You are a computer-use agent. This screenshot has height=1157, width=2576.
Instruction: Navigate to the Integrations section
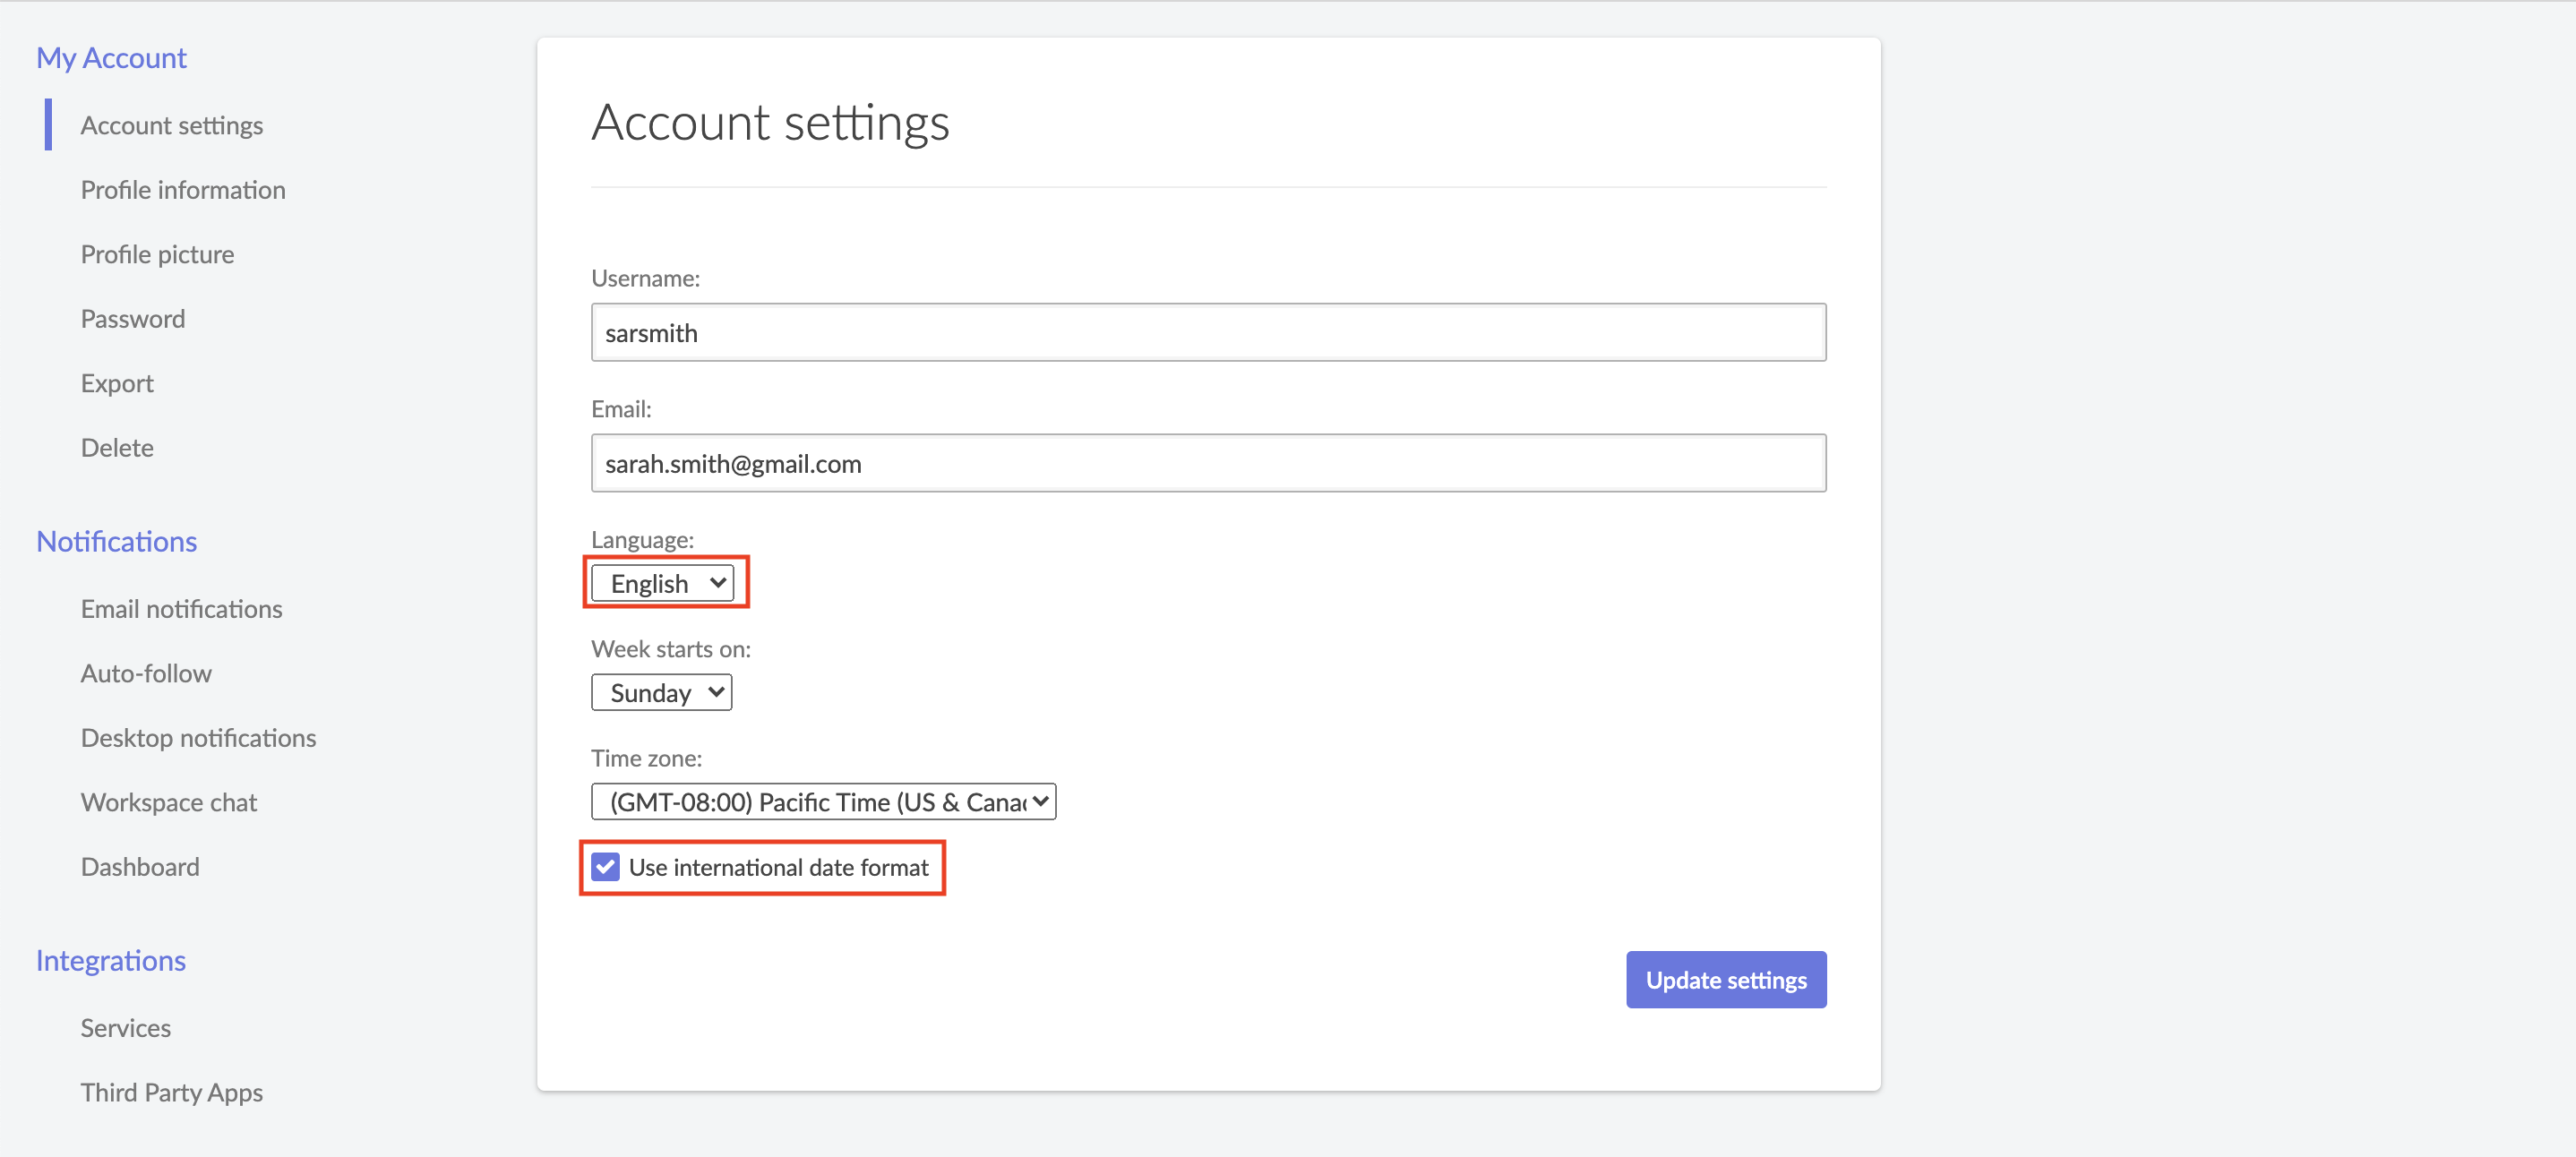(x=112, y=956)
